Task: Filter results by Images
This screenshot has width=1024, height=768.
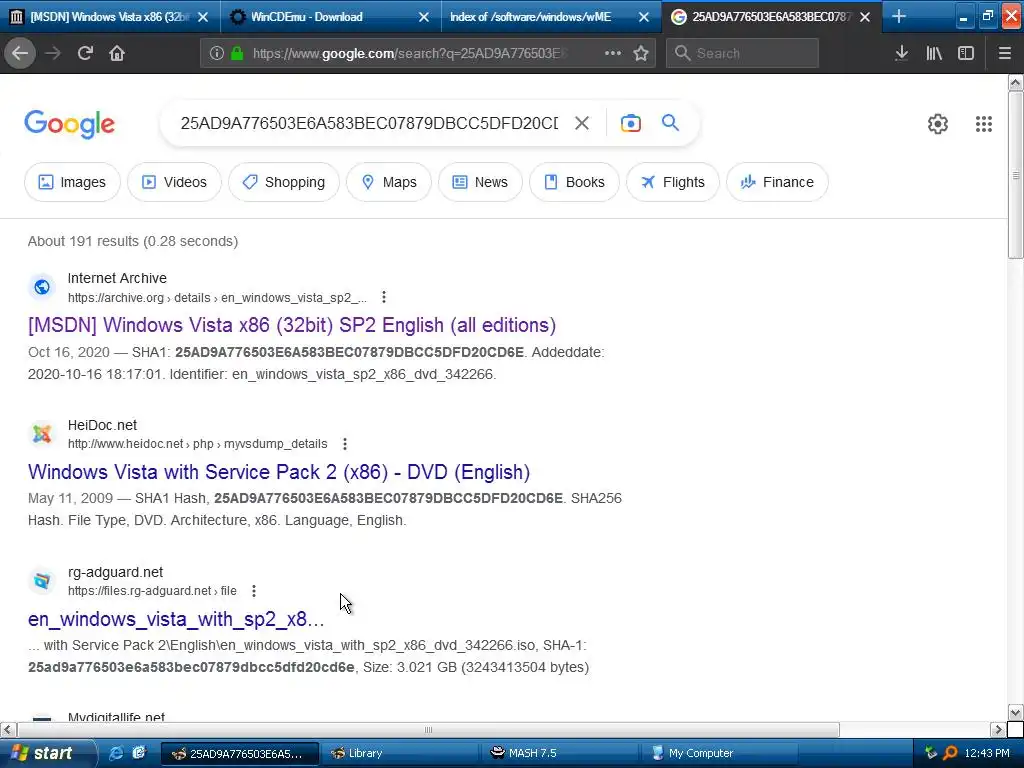Action: [72, 182]
